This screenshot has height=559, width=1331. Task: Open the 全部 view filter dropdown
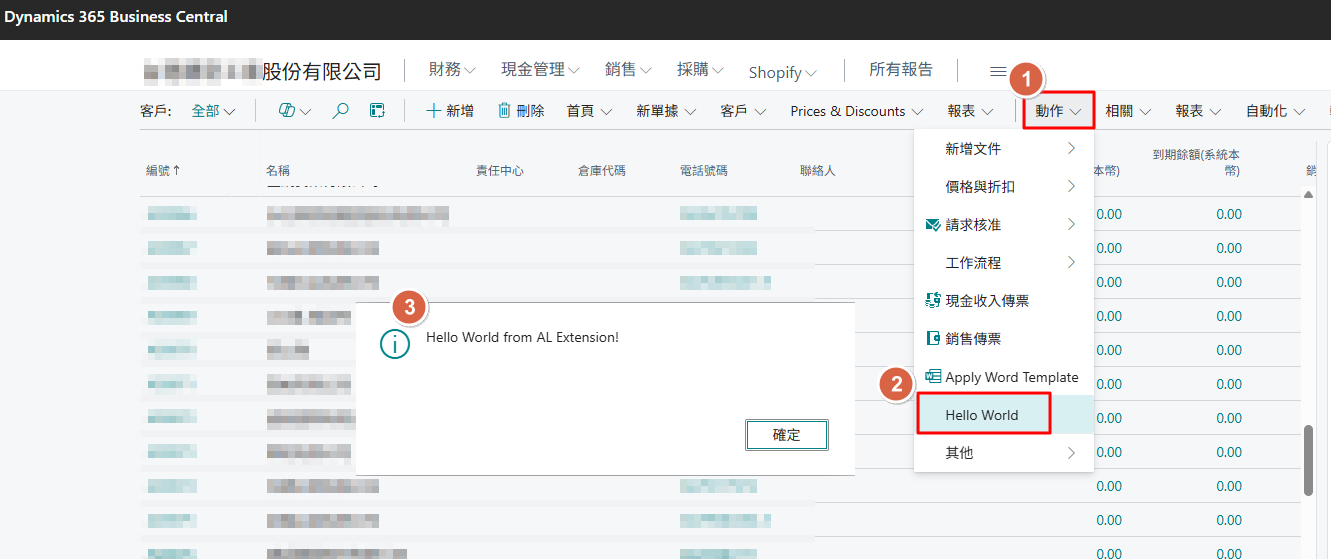[213, 111]
